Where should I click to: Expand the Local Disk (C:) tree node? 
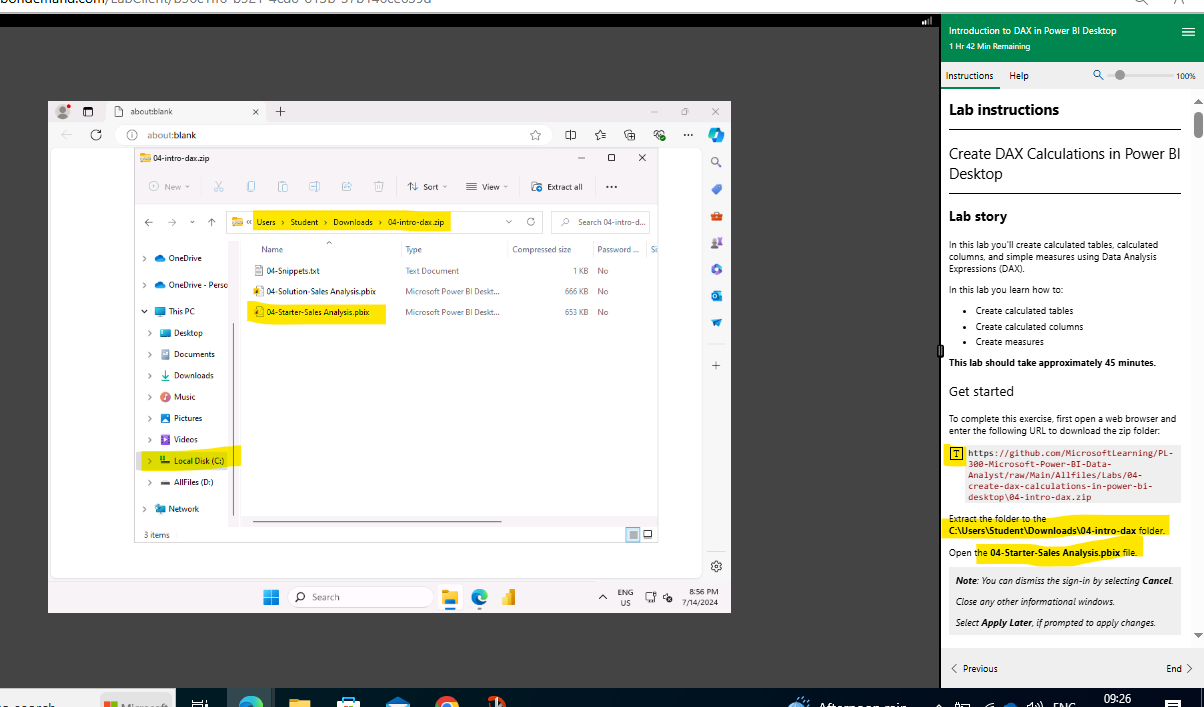coord(150,461)
